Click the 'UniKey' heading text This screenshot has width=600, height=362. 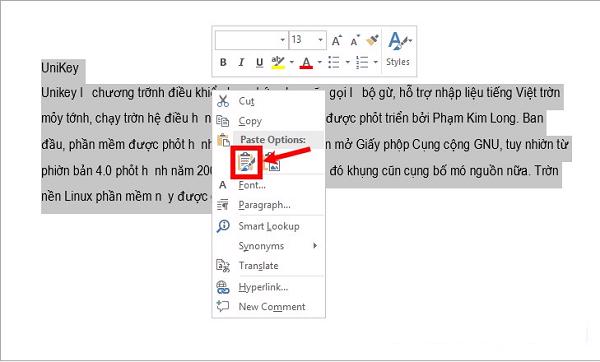coord(60,68)
